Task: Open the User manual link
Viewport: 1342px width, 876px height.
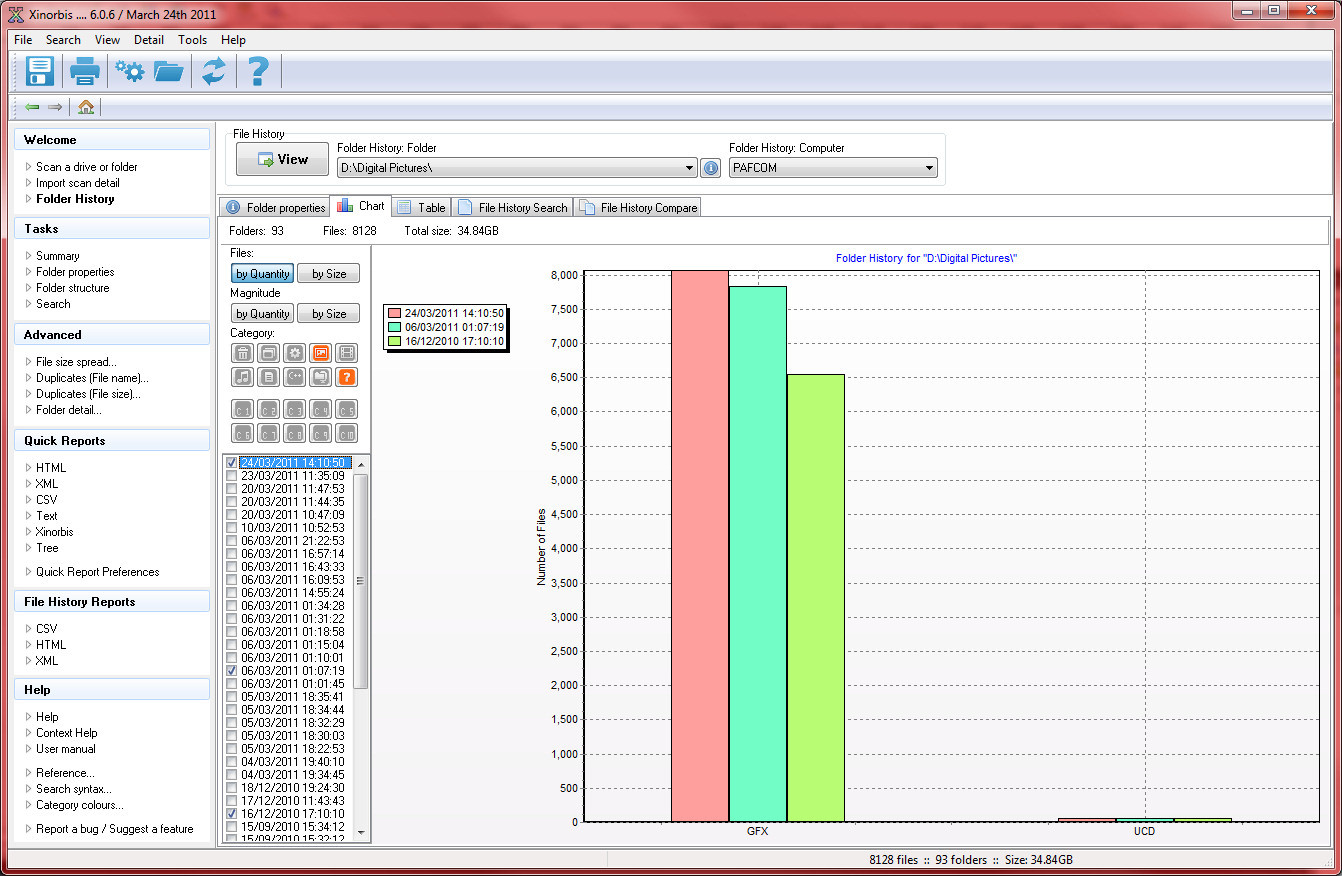Action: (66, 749)
